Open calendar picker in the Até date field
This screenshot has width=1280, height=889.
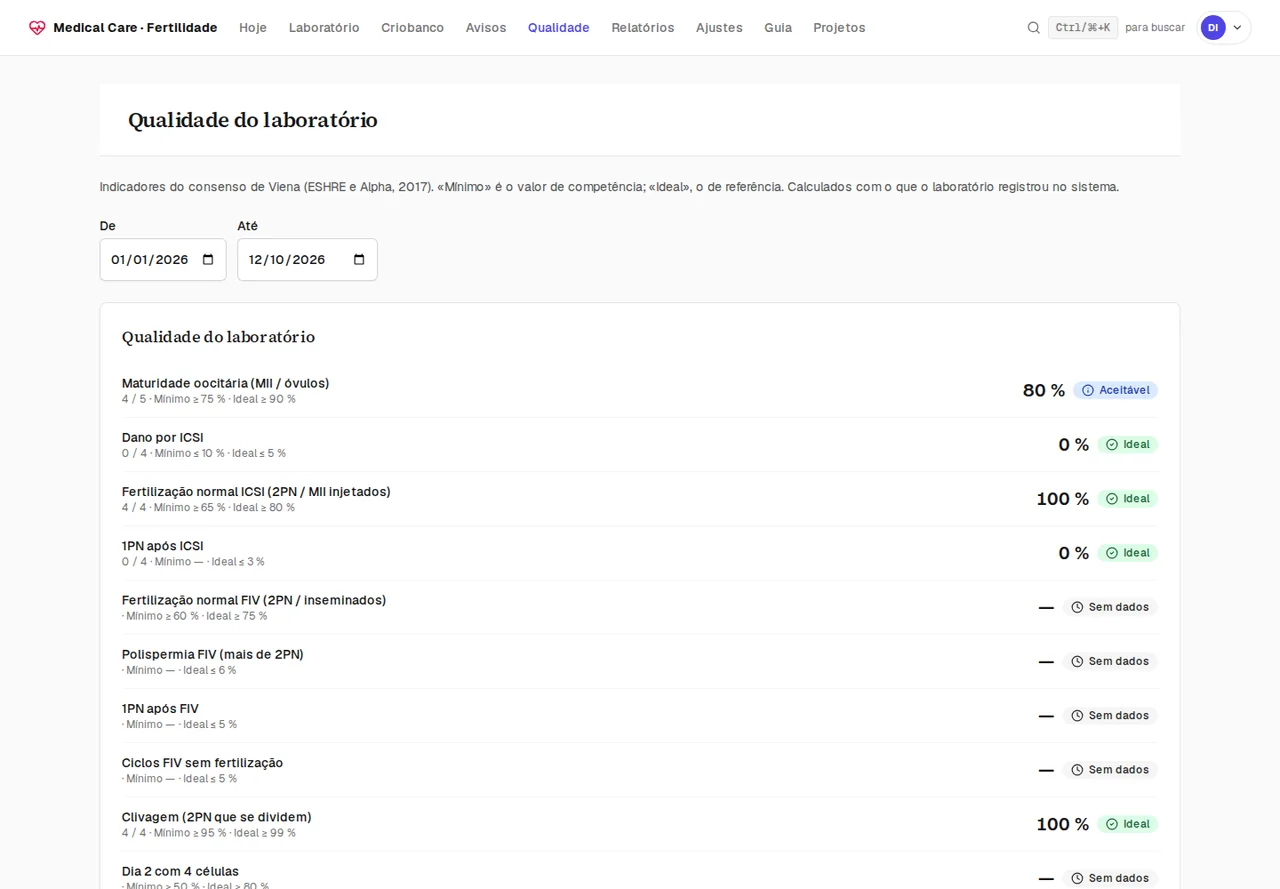359,260
